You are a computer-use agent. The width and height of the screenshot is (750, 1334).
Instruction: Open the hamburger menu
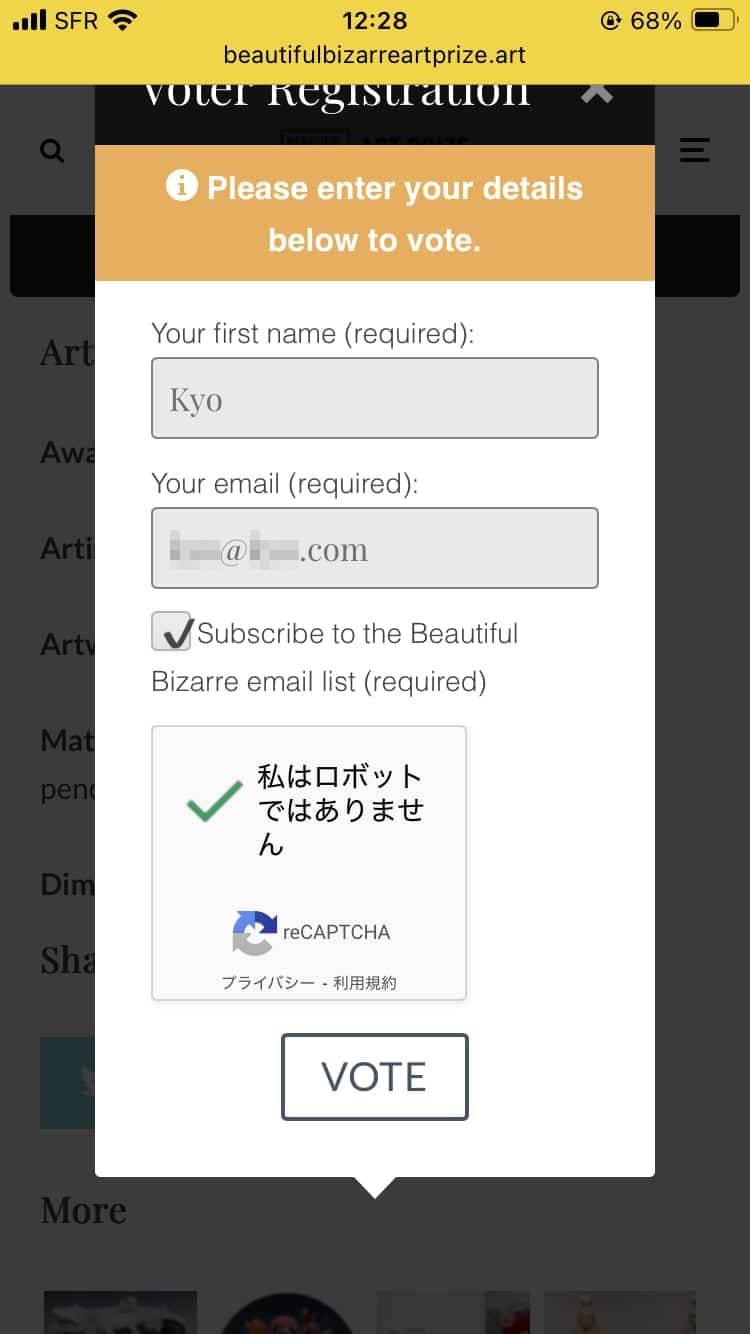point(695,150)
